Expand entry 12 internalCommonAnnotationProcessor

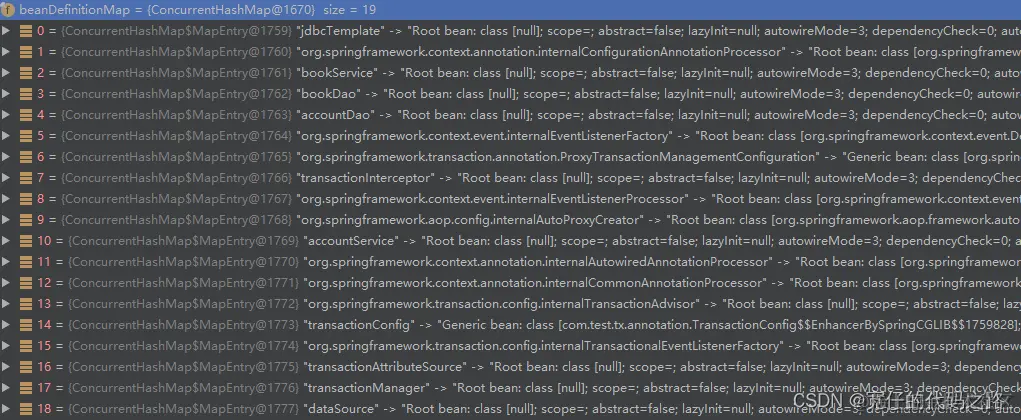(6, 283)
